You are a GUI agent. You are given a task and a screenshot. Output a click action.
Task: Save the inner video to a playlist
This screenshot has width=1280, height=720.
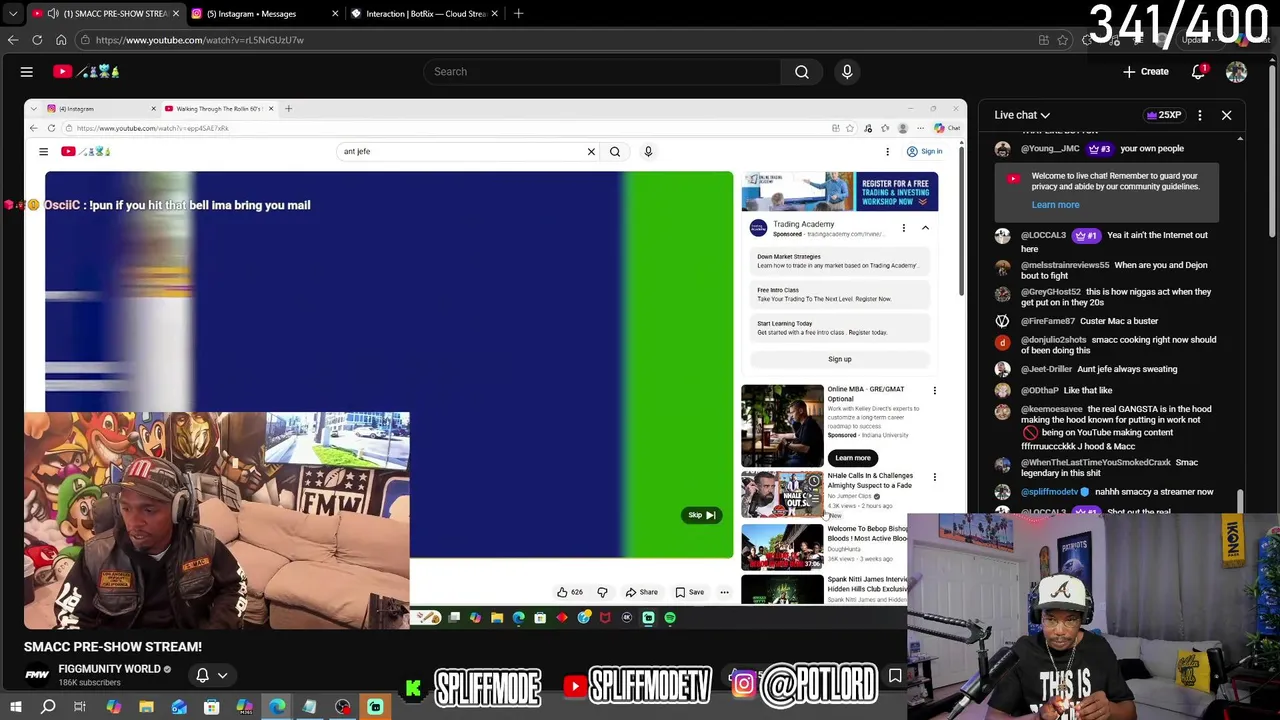pos(690,592)
